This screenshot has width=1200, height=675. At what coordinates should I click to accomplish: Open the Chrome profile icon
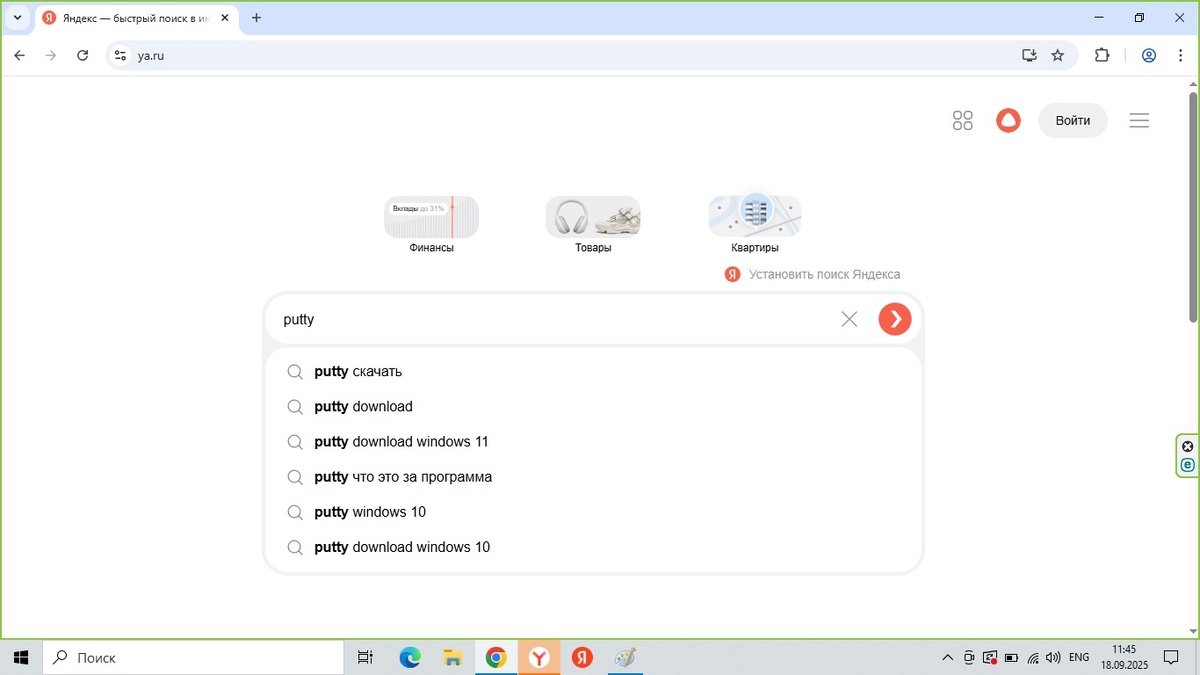[x=1149, y=56]
